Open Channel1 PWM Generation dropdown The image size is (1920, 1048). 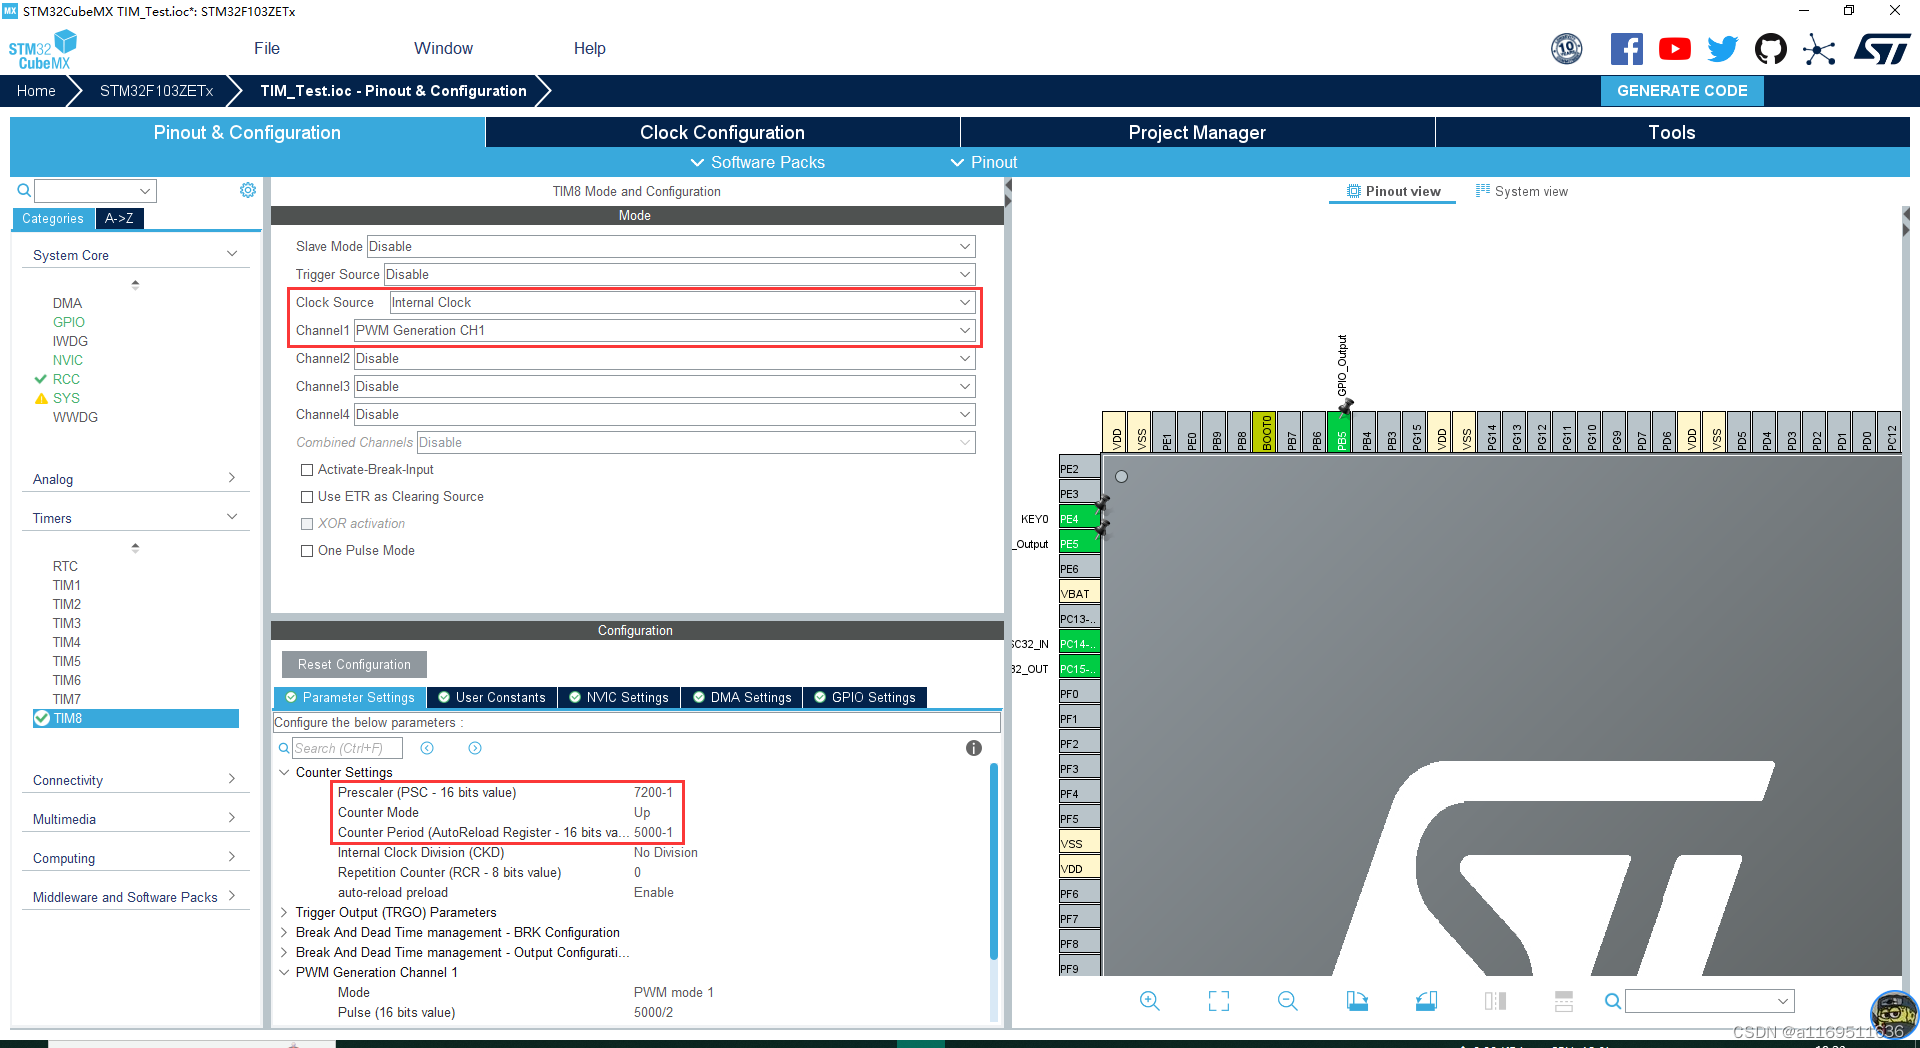pos(665,330)
